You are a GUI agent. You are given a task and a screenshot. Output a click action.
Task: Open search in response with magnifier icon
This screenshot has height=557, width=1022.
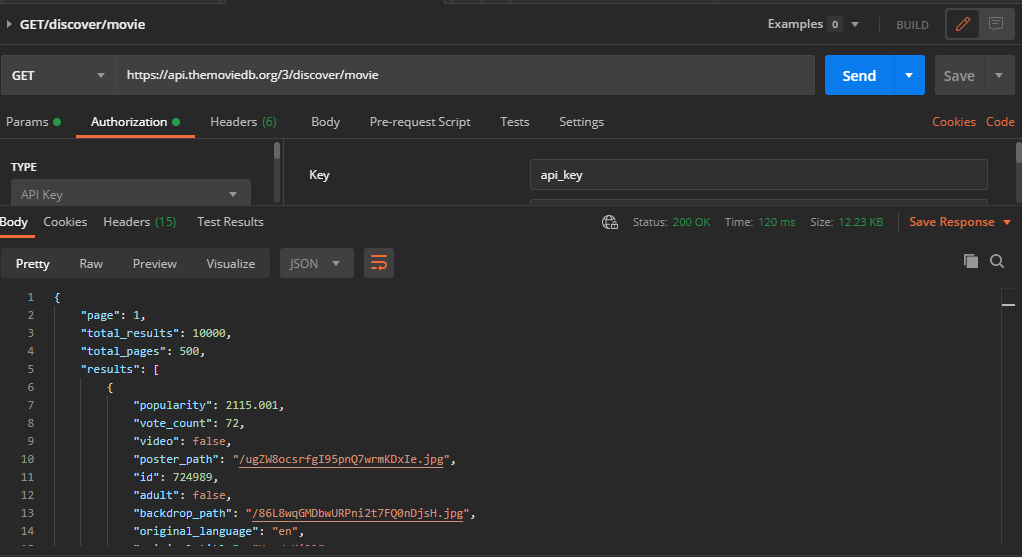tap(997, 261)
